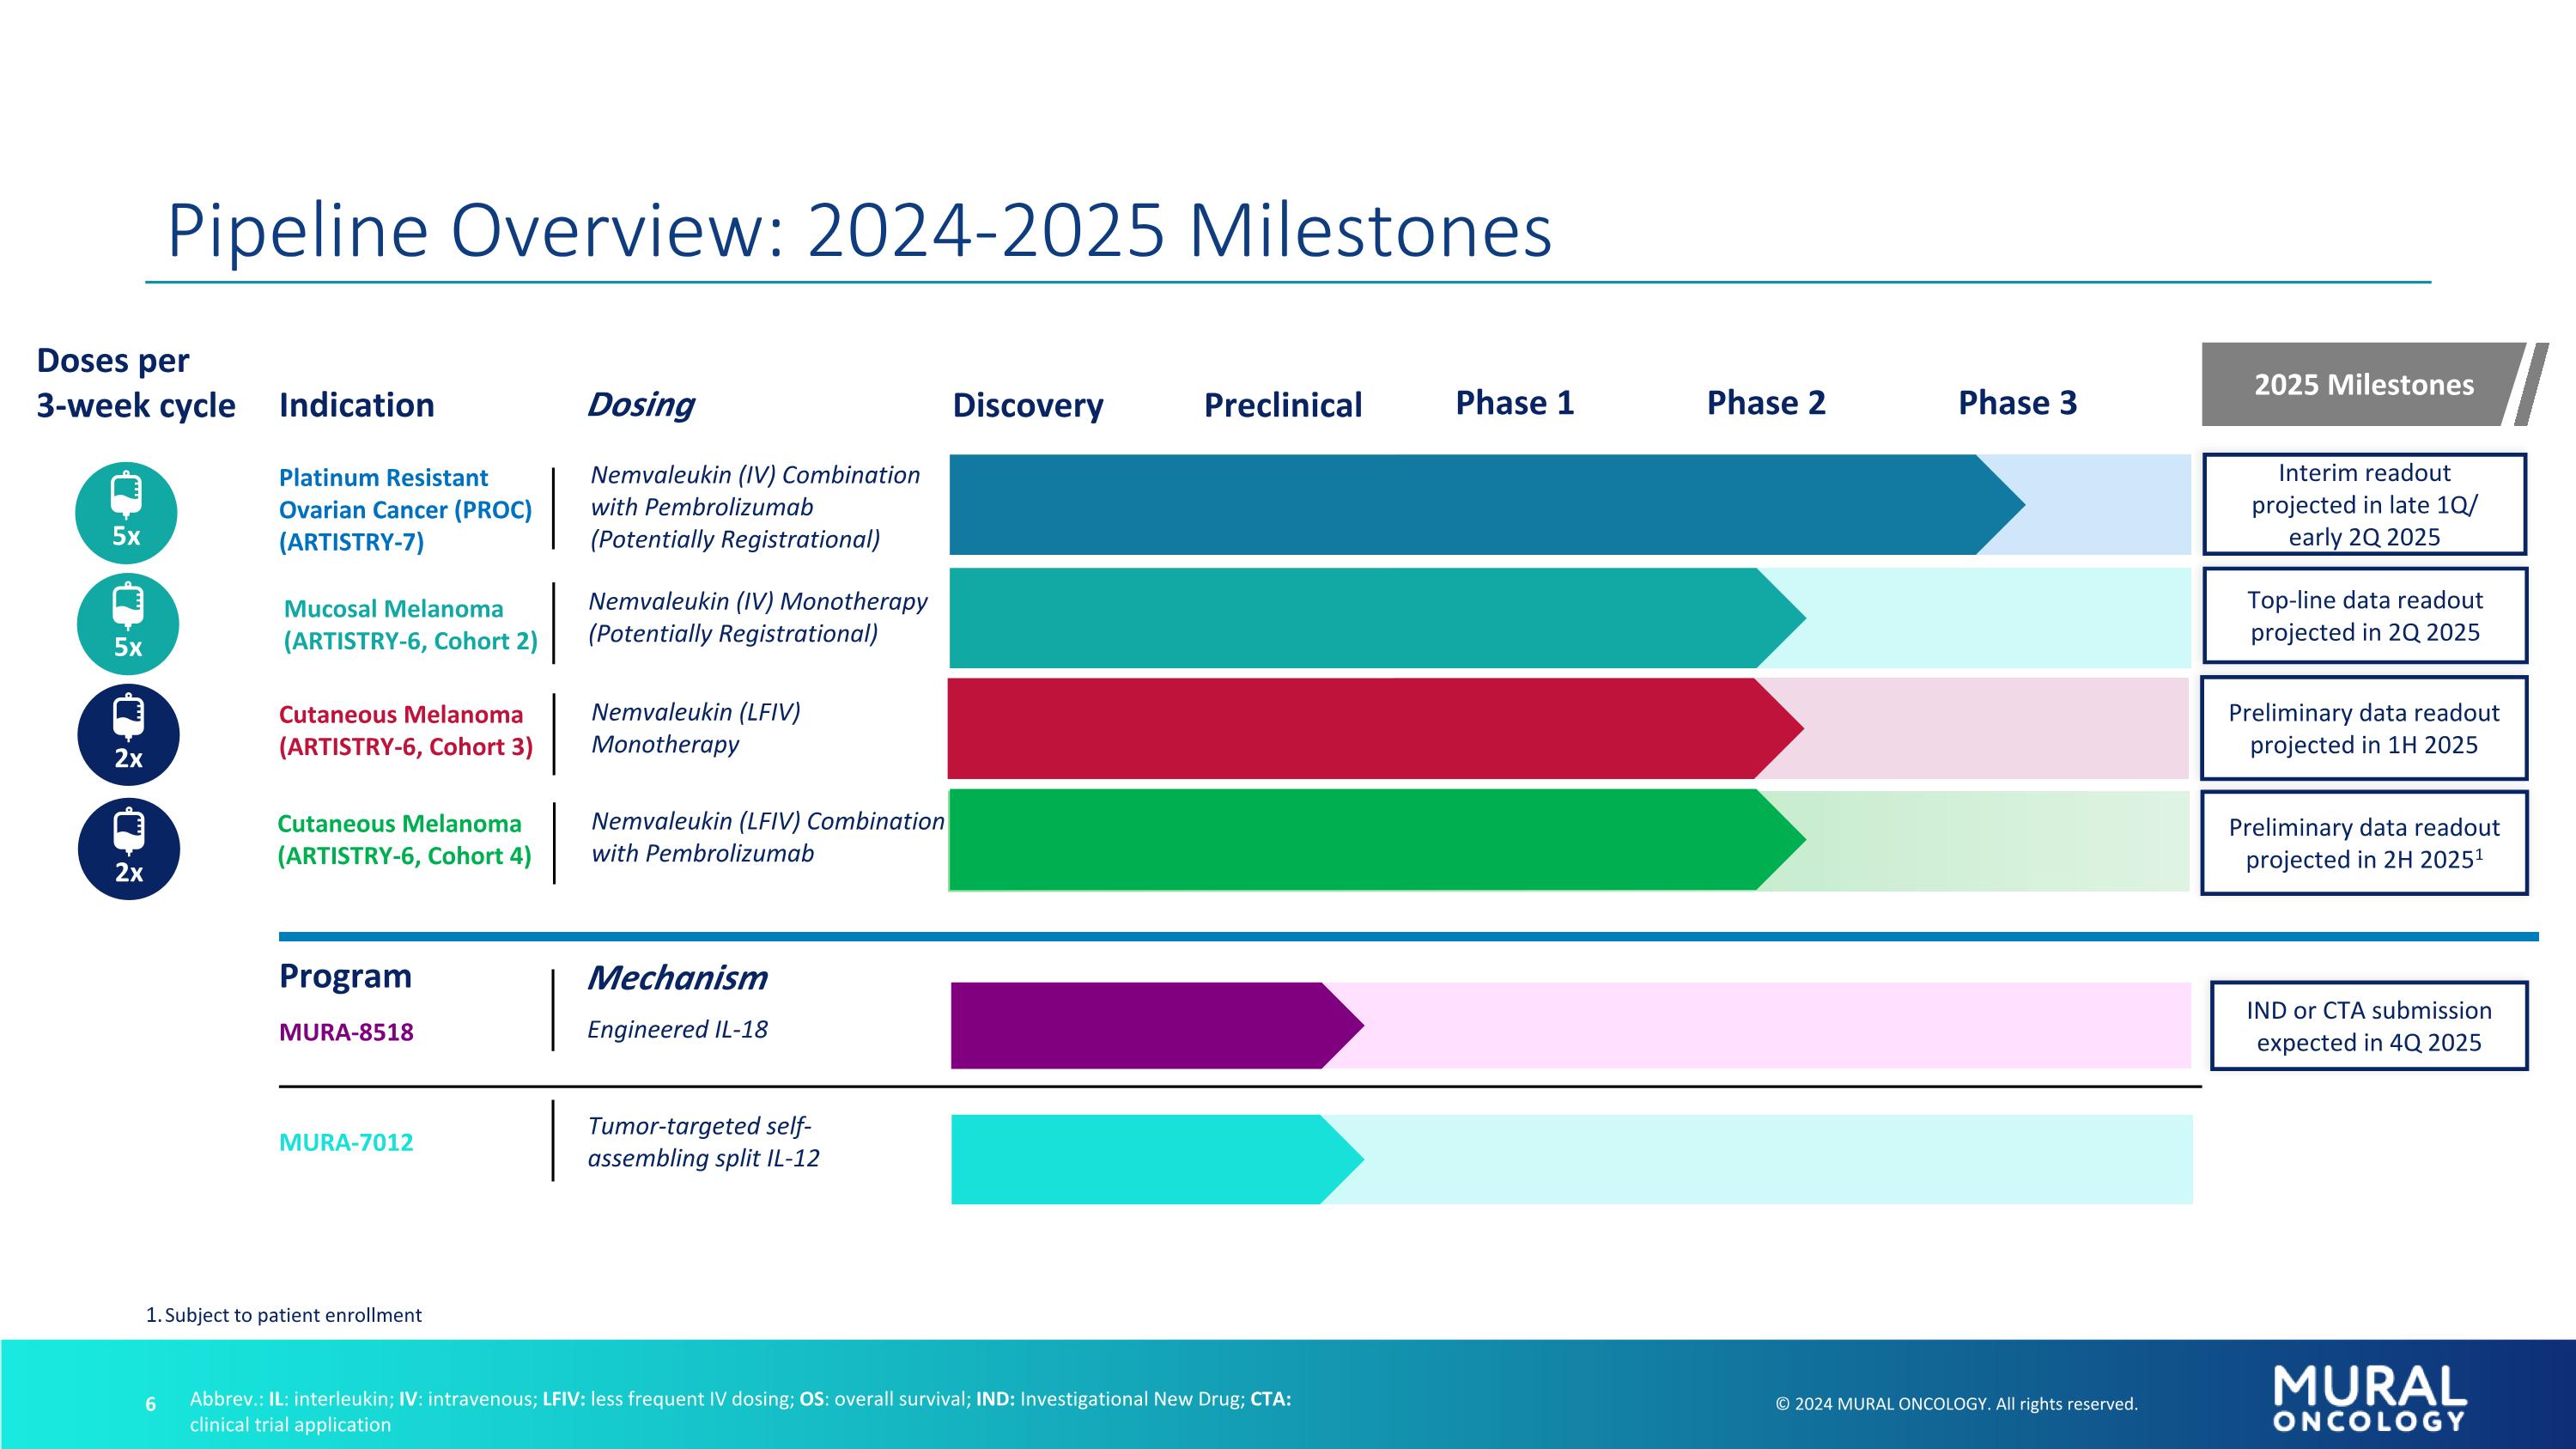Screen dimensions: 2576x1449
Task: Click the Mechanism section header
Action: [677, 978]
